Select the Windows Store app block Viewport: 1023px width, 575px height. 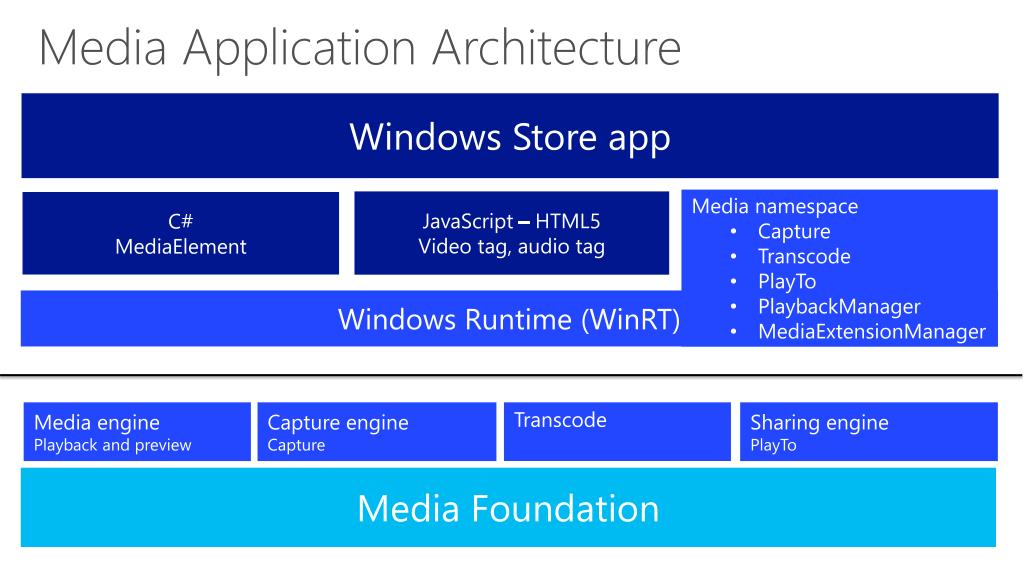510,136
